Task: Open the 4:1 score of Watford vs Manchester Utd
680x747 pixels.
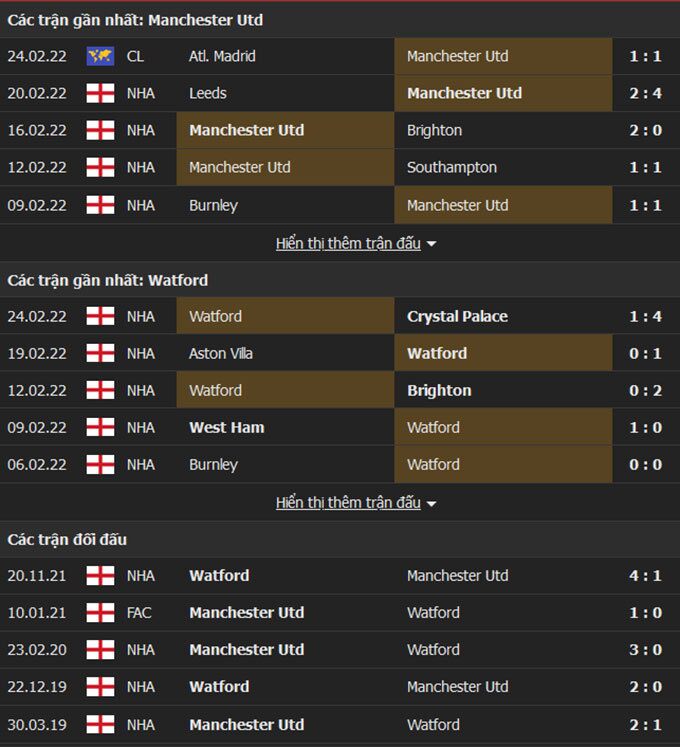Action: (x=646, y=575)
